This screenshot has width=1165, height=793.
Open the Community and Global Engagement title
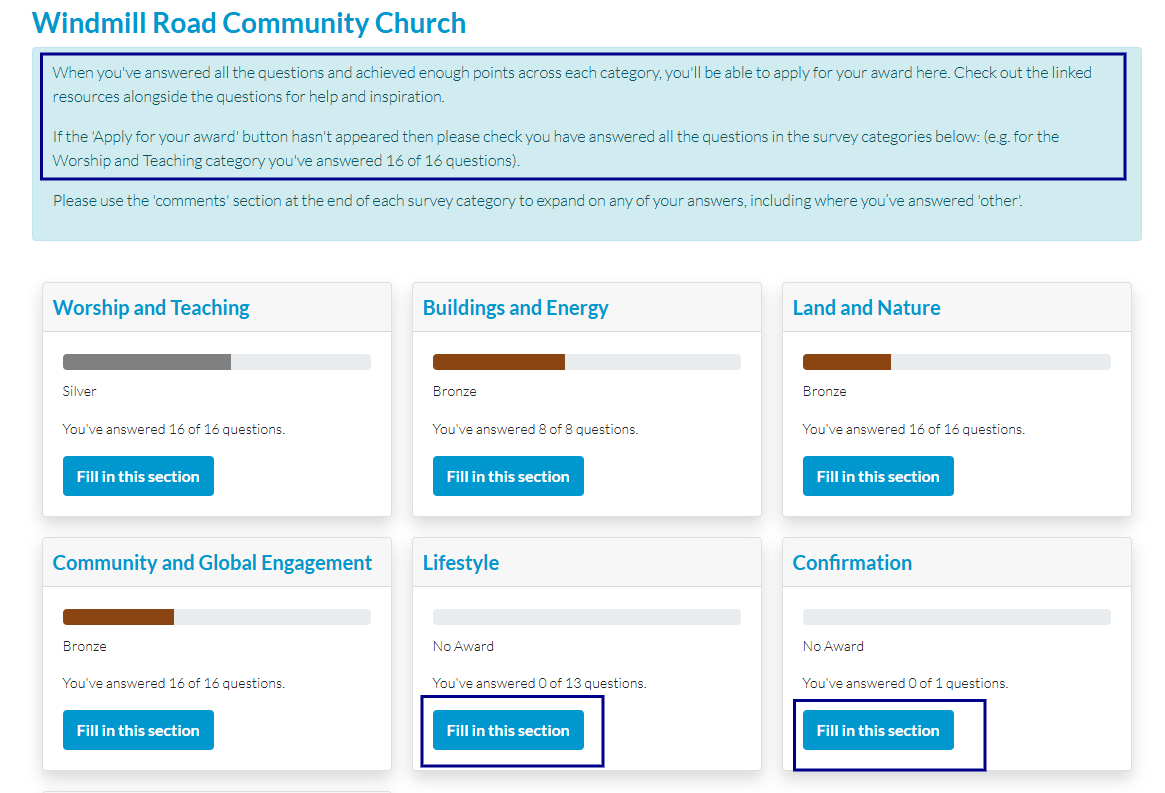click(212, 563)
